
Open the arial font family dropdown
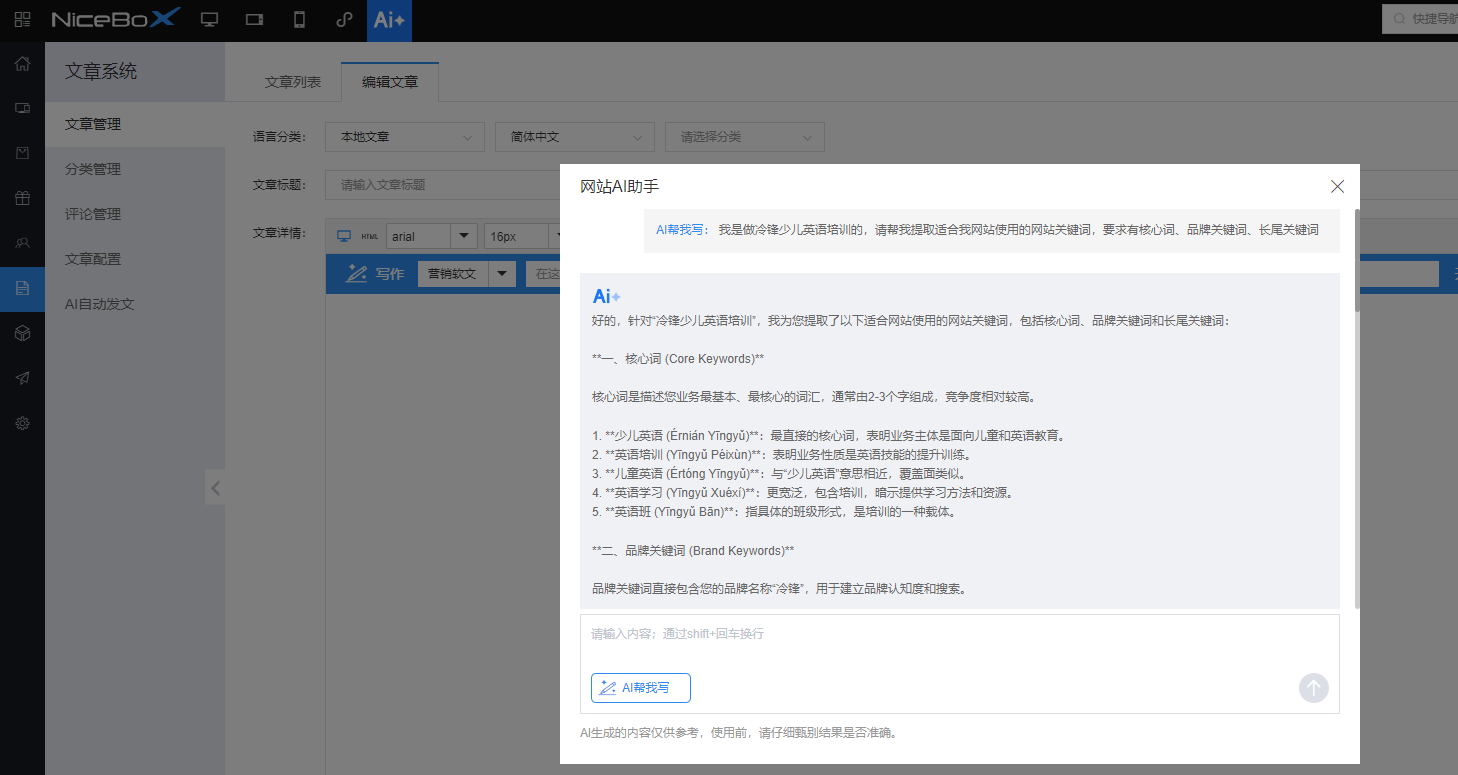[x=431, y=235]
